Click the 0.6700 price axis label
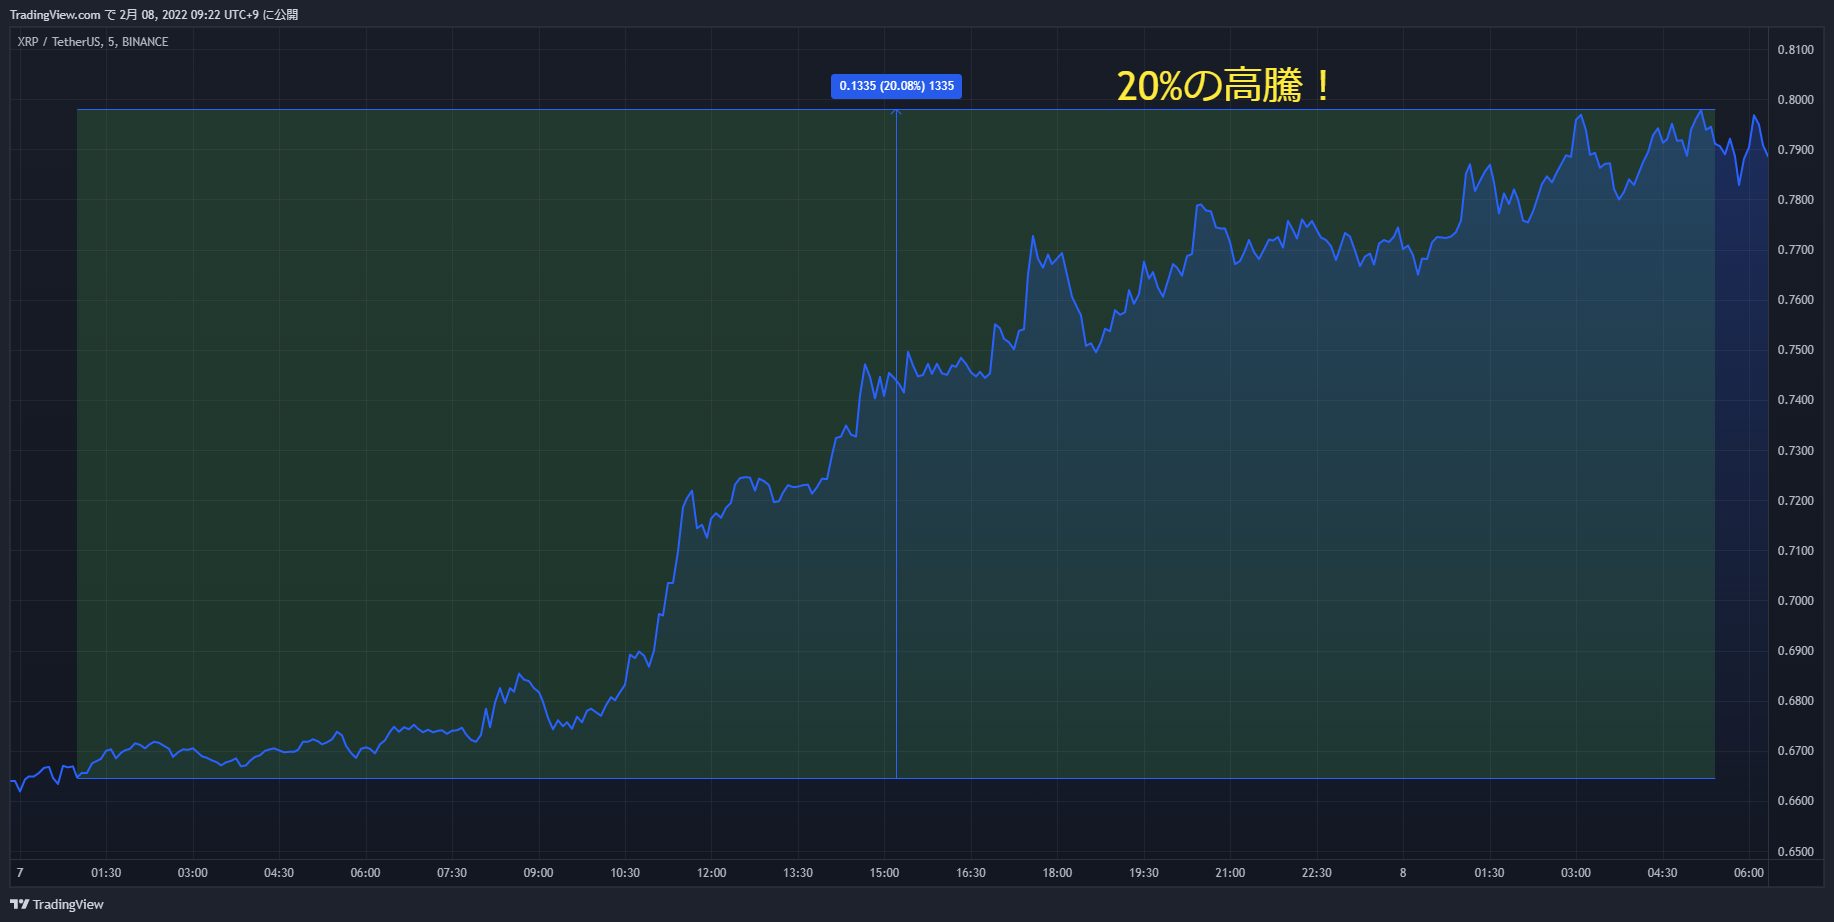The height and width of the screenshot is (922, 1834). pos(1795,751)
